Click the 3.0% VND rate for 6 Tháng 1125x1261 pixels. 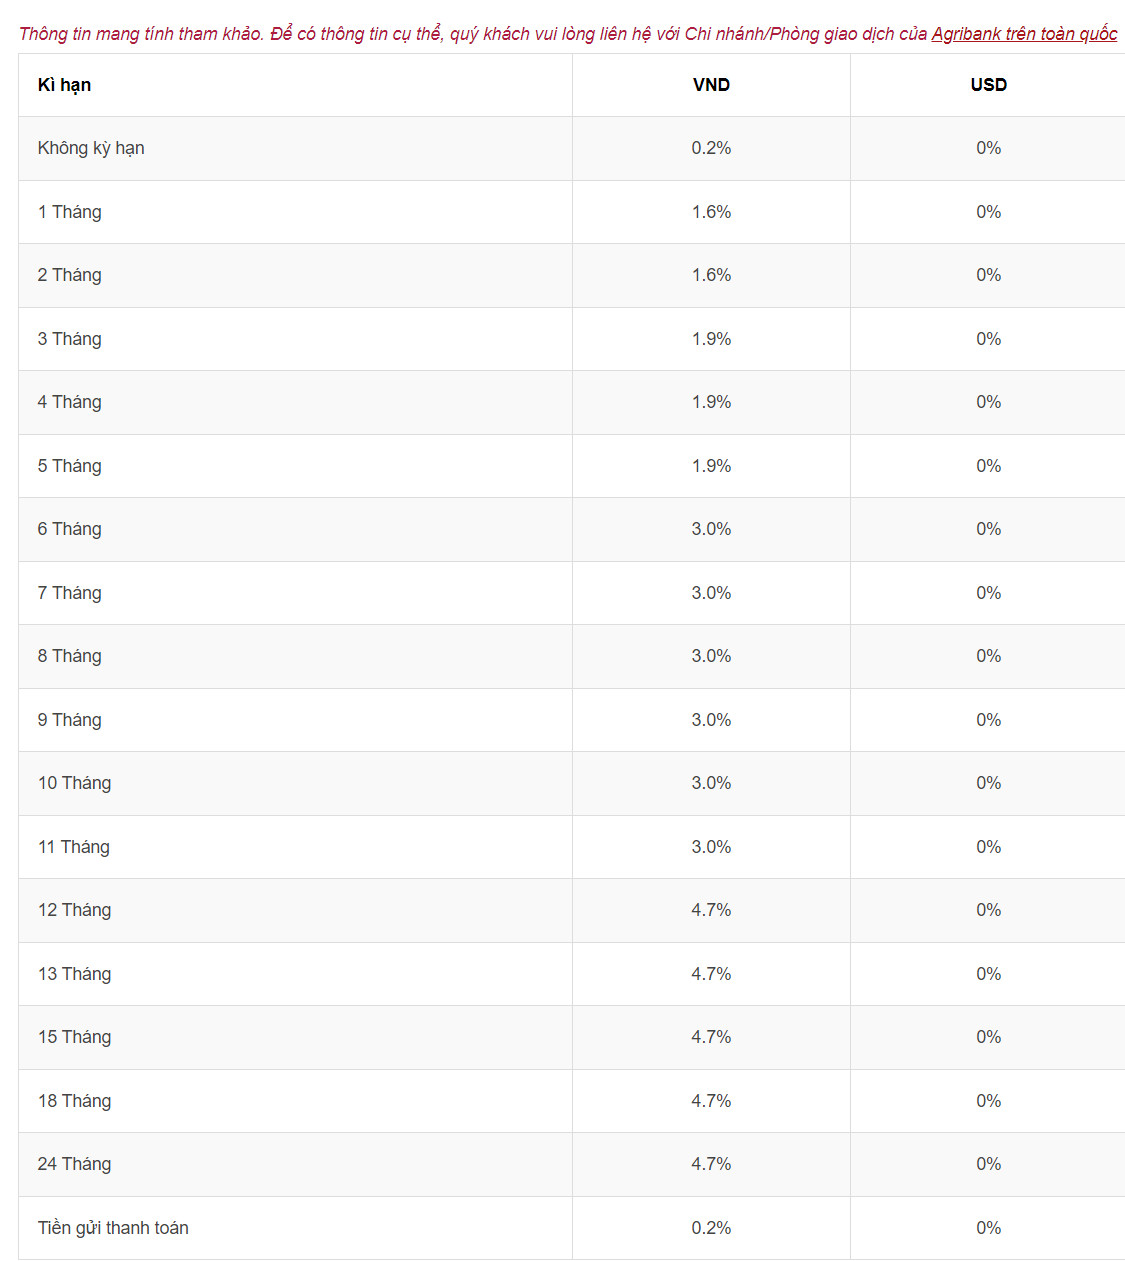coord(711,529)
